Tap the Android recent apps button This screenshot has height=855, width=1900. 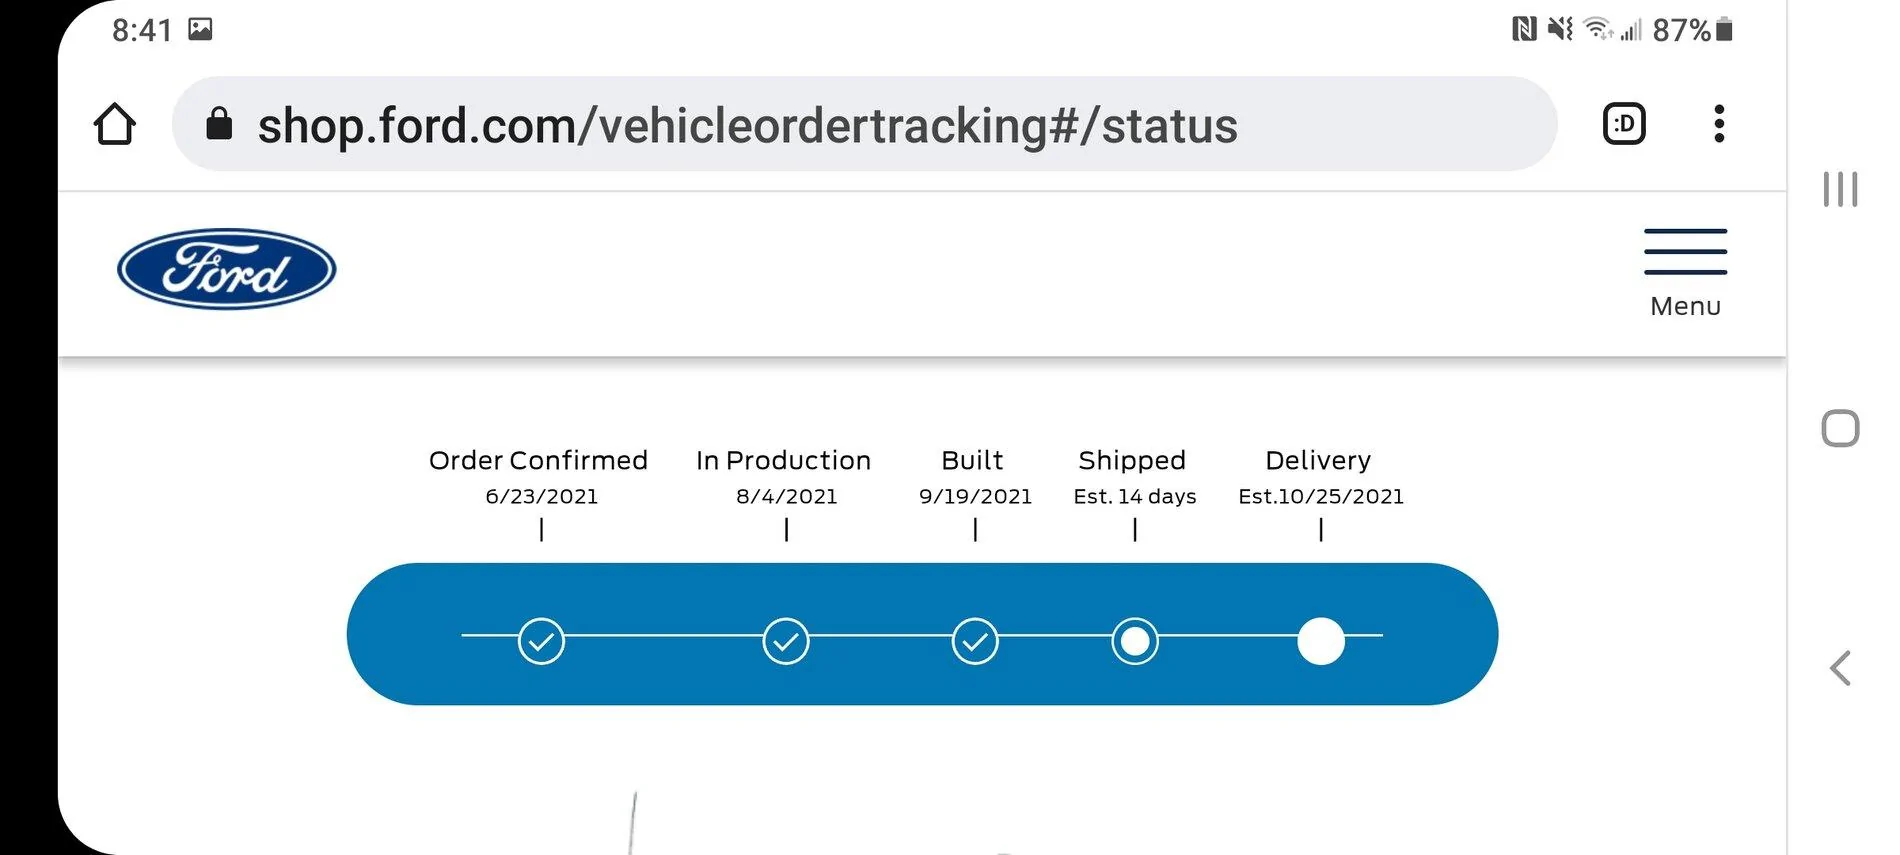(x=1840, y=189)
